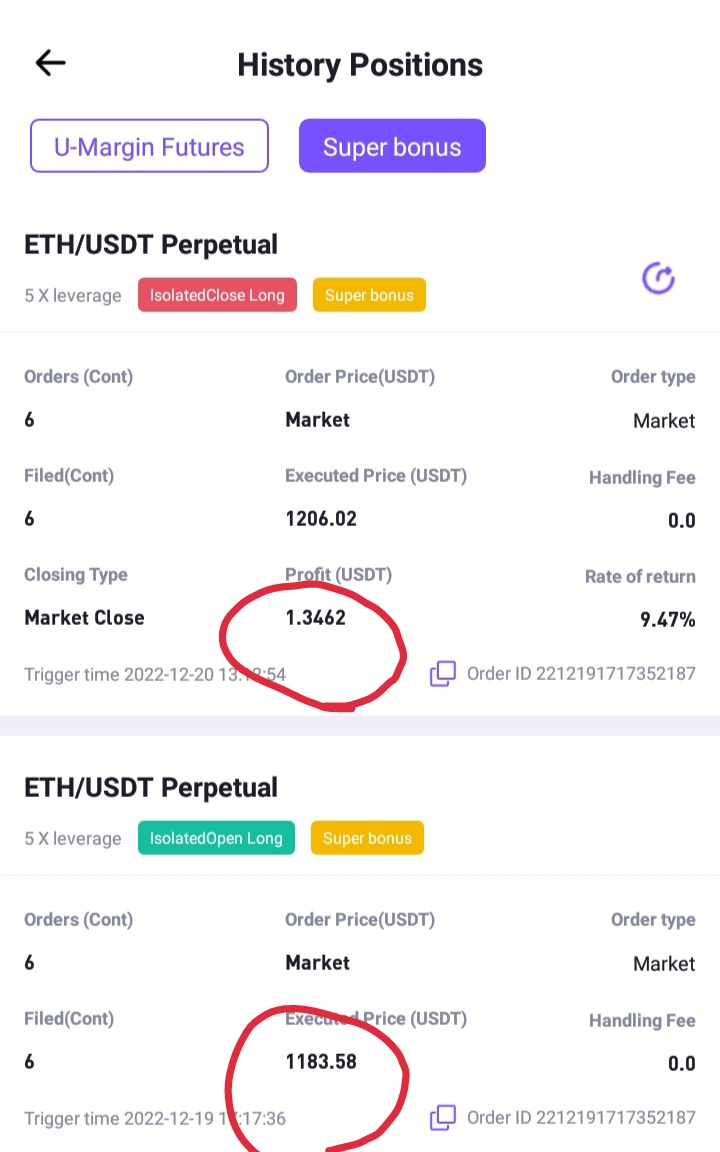Open the first ETH/USDT Perpetual title
Viewport: 720px width, 1152px height.
click(x=151, y=244)
